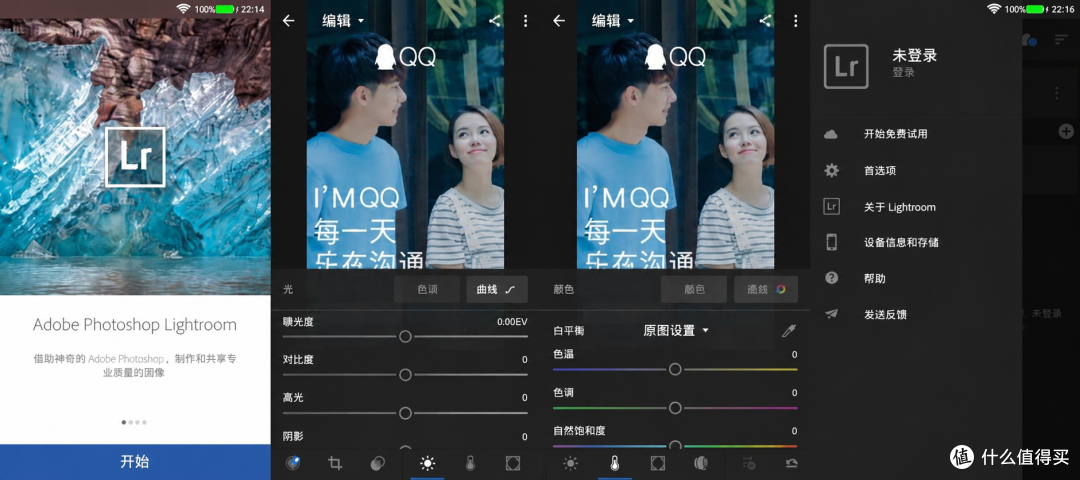Click the 自然饱和度 vibrance slider handle
Screen dimensions: 1080x480
(675, 446)
